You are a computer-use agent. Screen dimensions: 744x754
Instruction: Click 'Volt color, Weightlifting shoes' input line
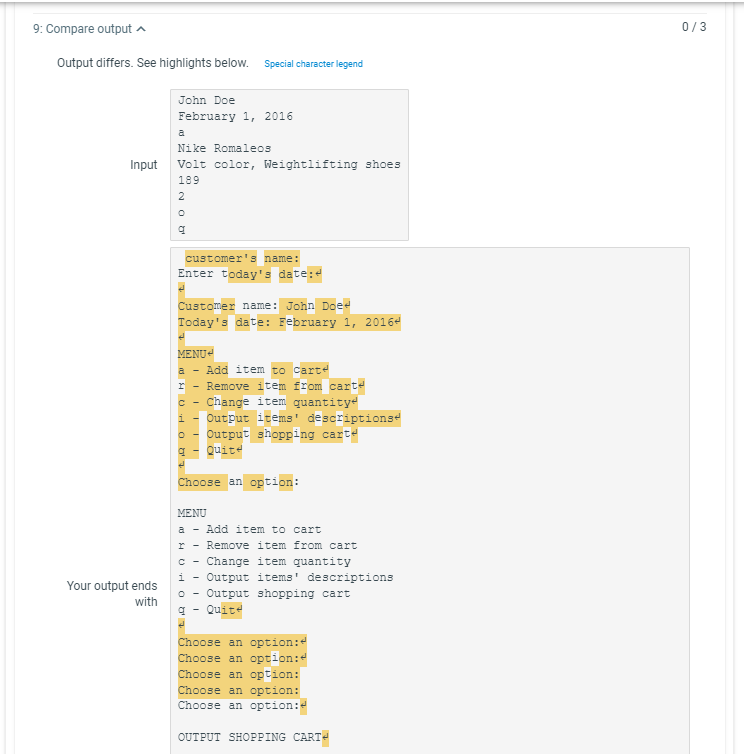tap(289, 164)
